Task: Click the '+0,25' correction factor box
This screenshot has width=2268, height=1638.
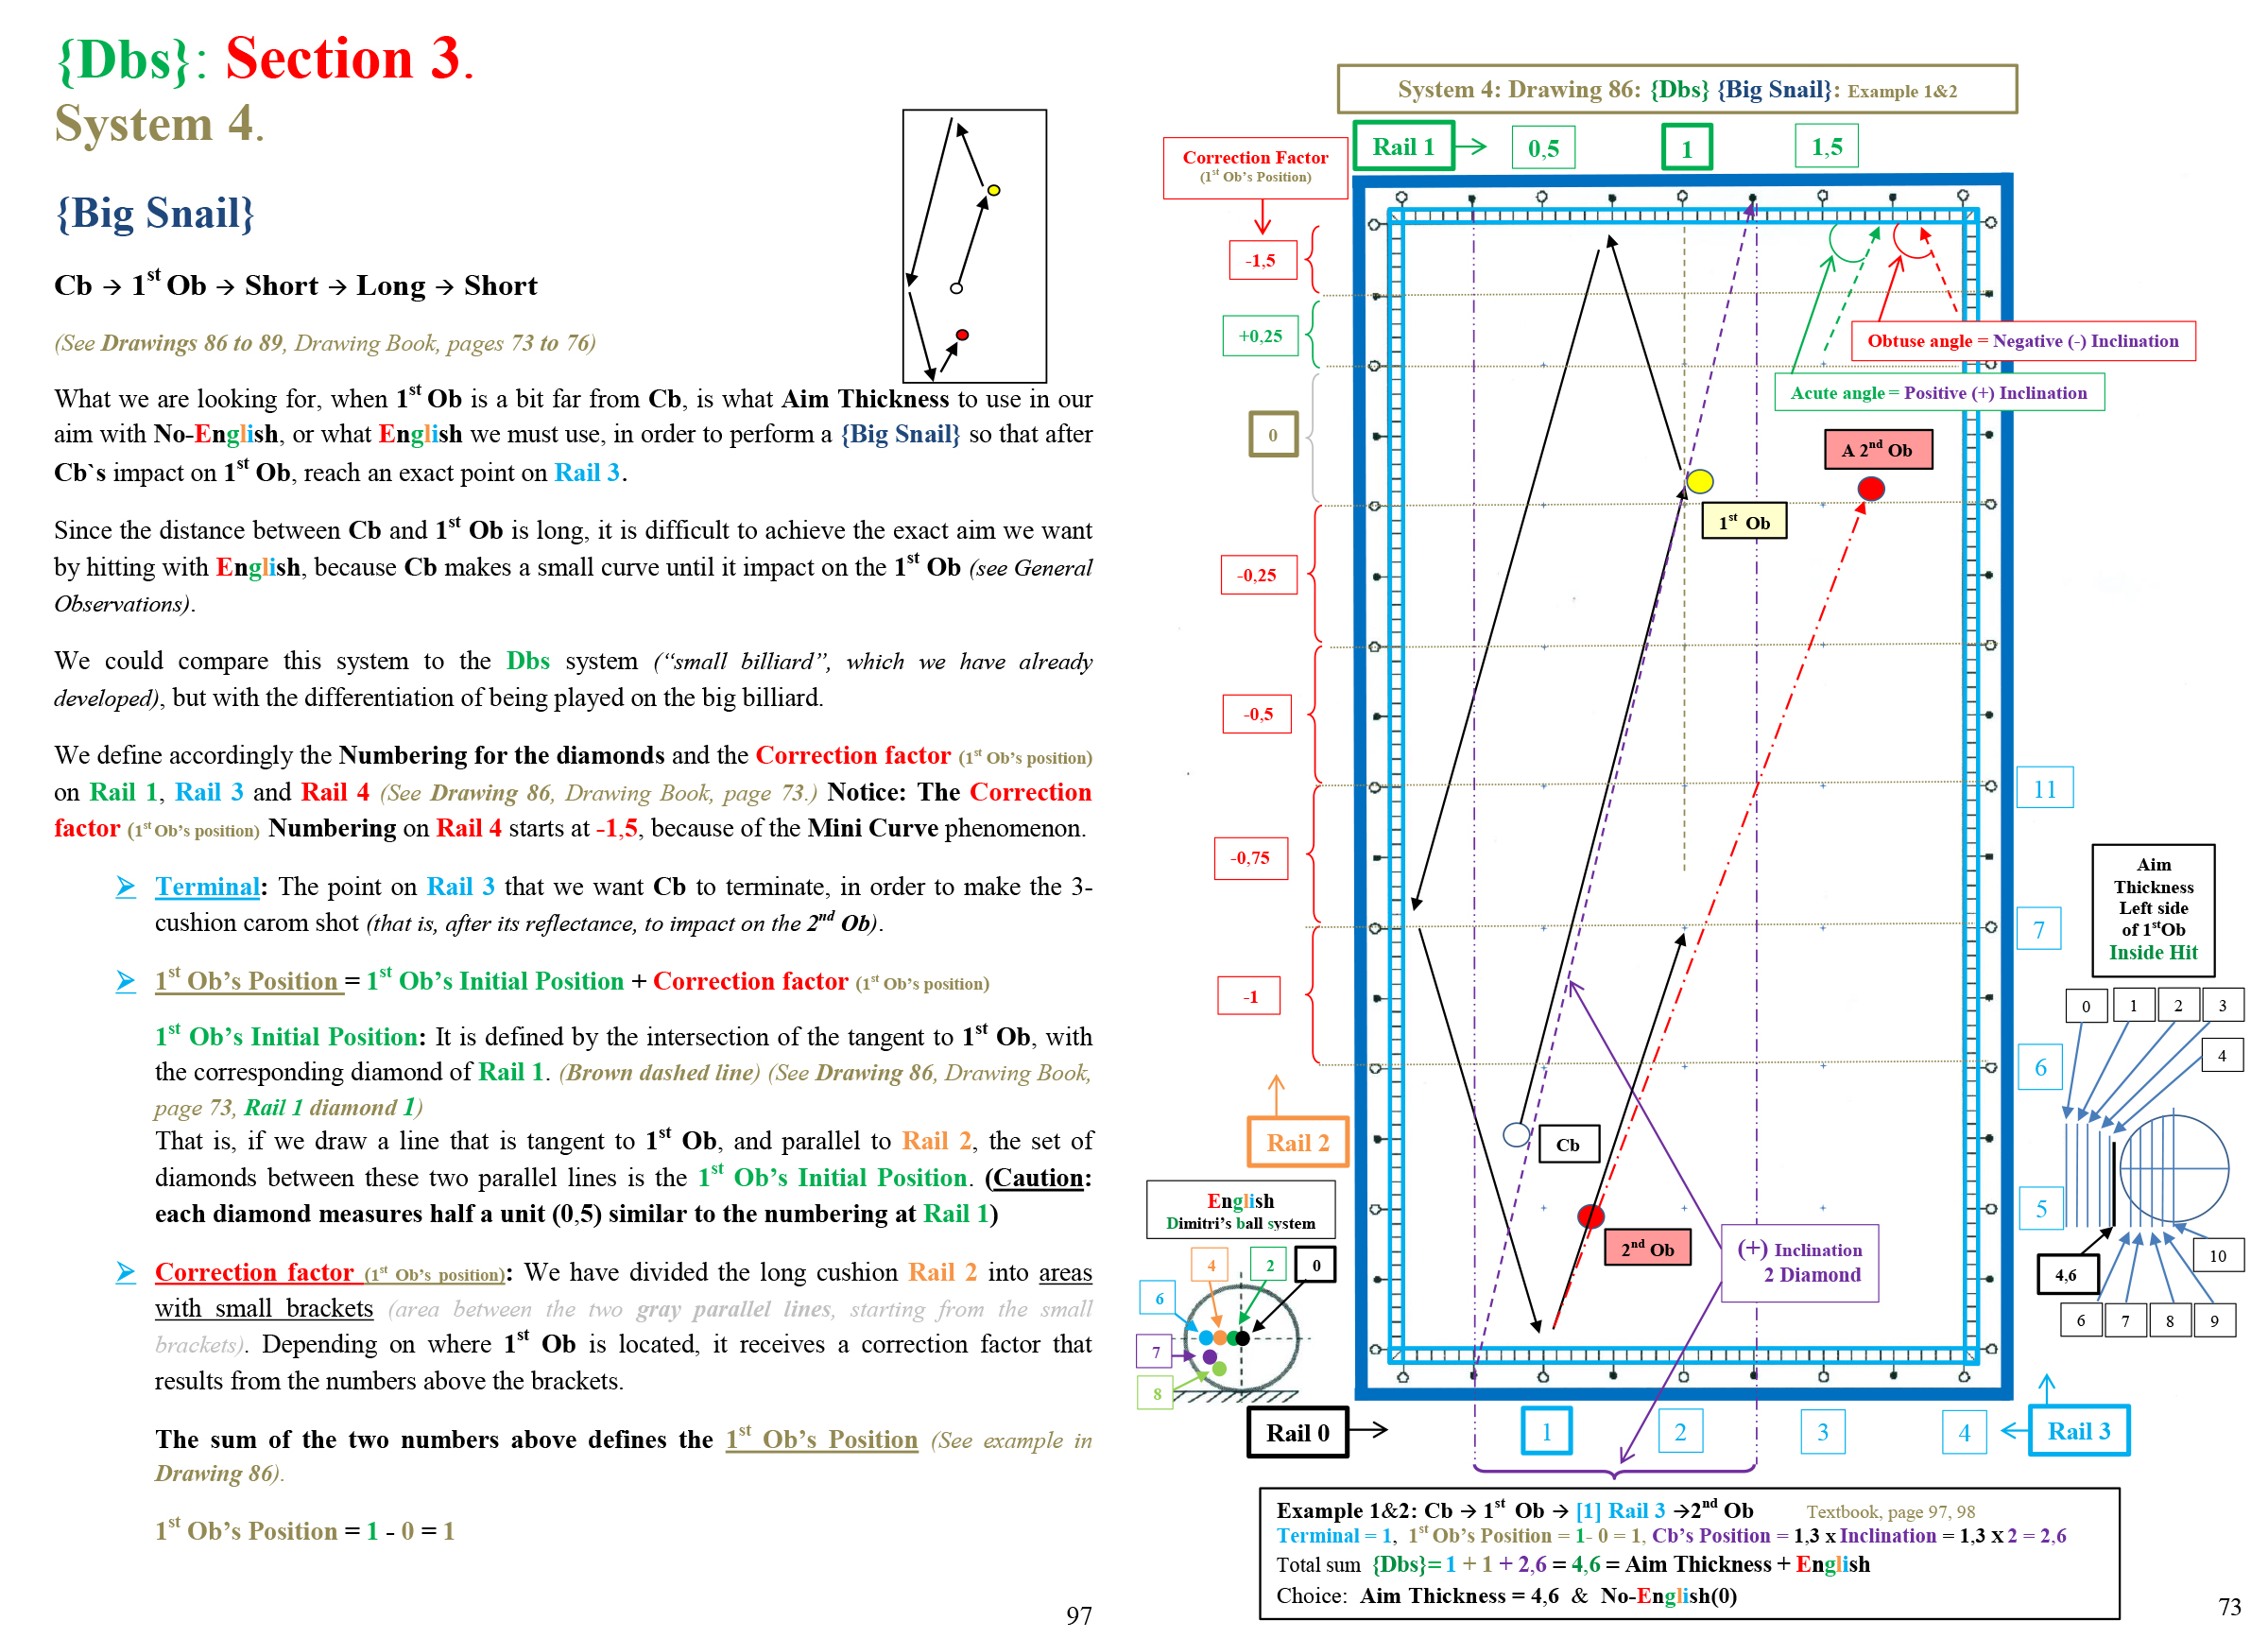Action: pyautogui.click(x=1261, y=336)
